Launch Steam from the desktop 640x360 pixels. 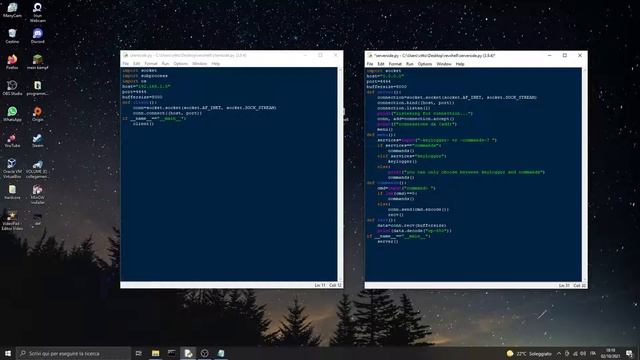(38, 140)
